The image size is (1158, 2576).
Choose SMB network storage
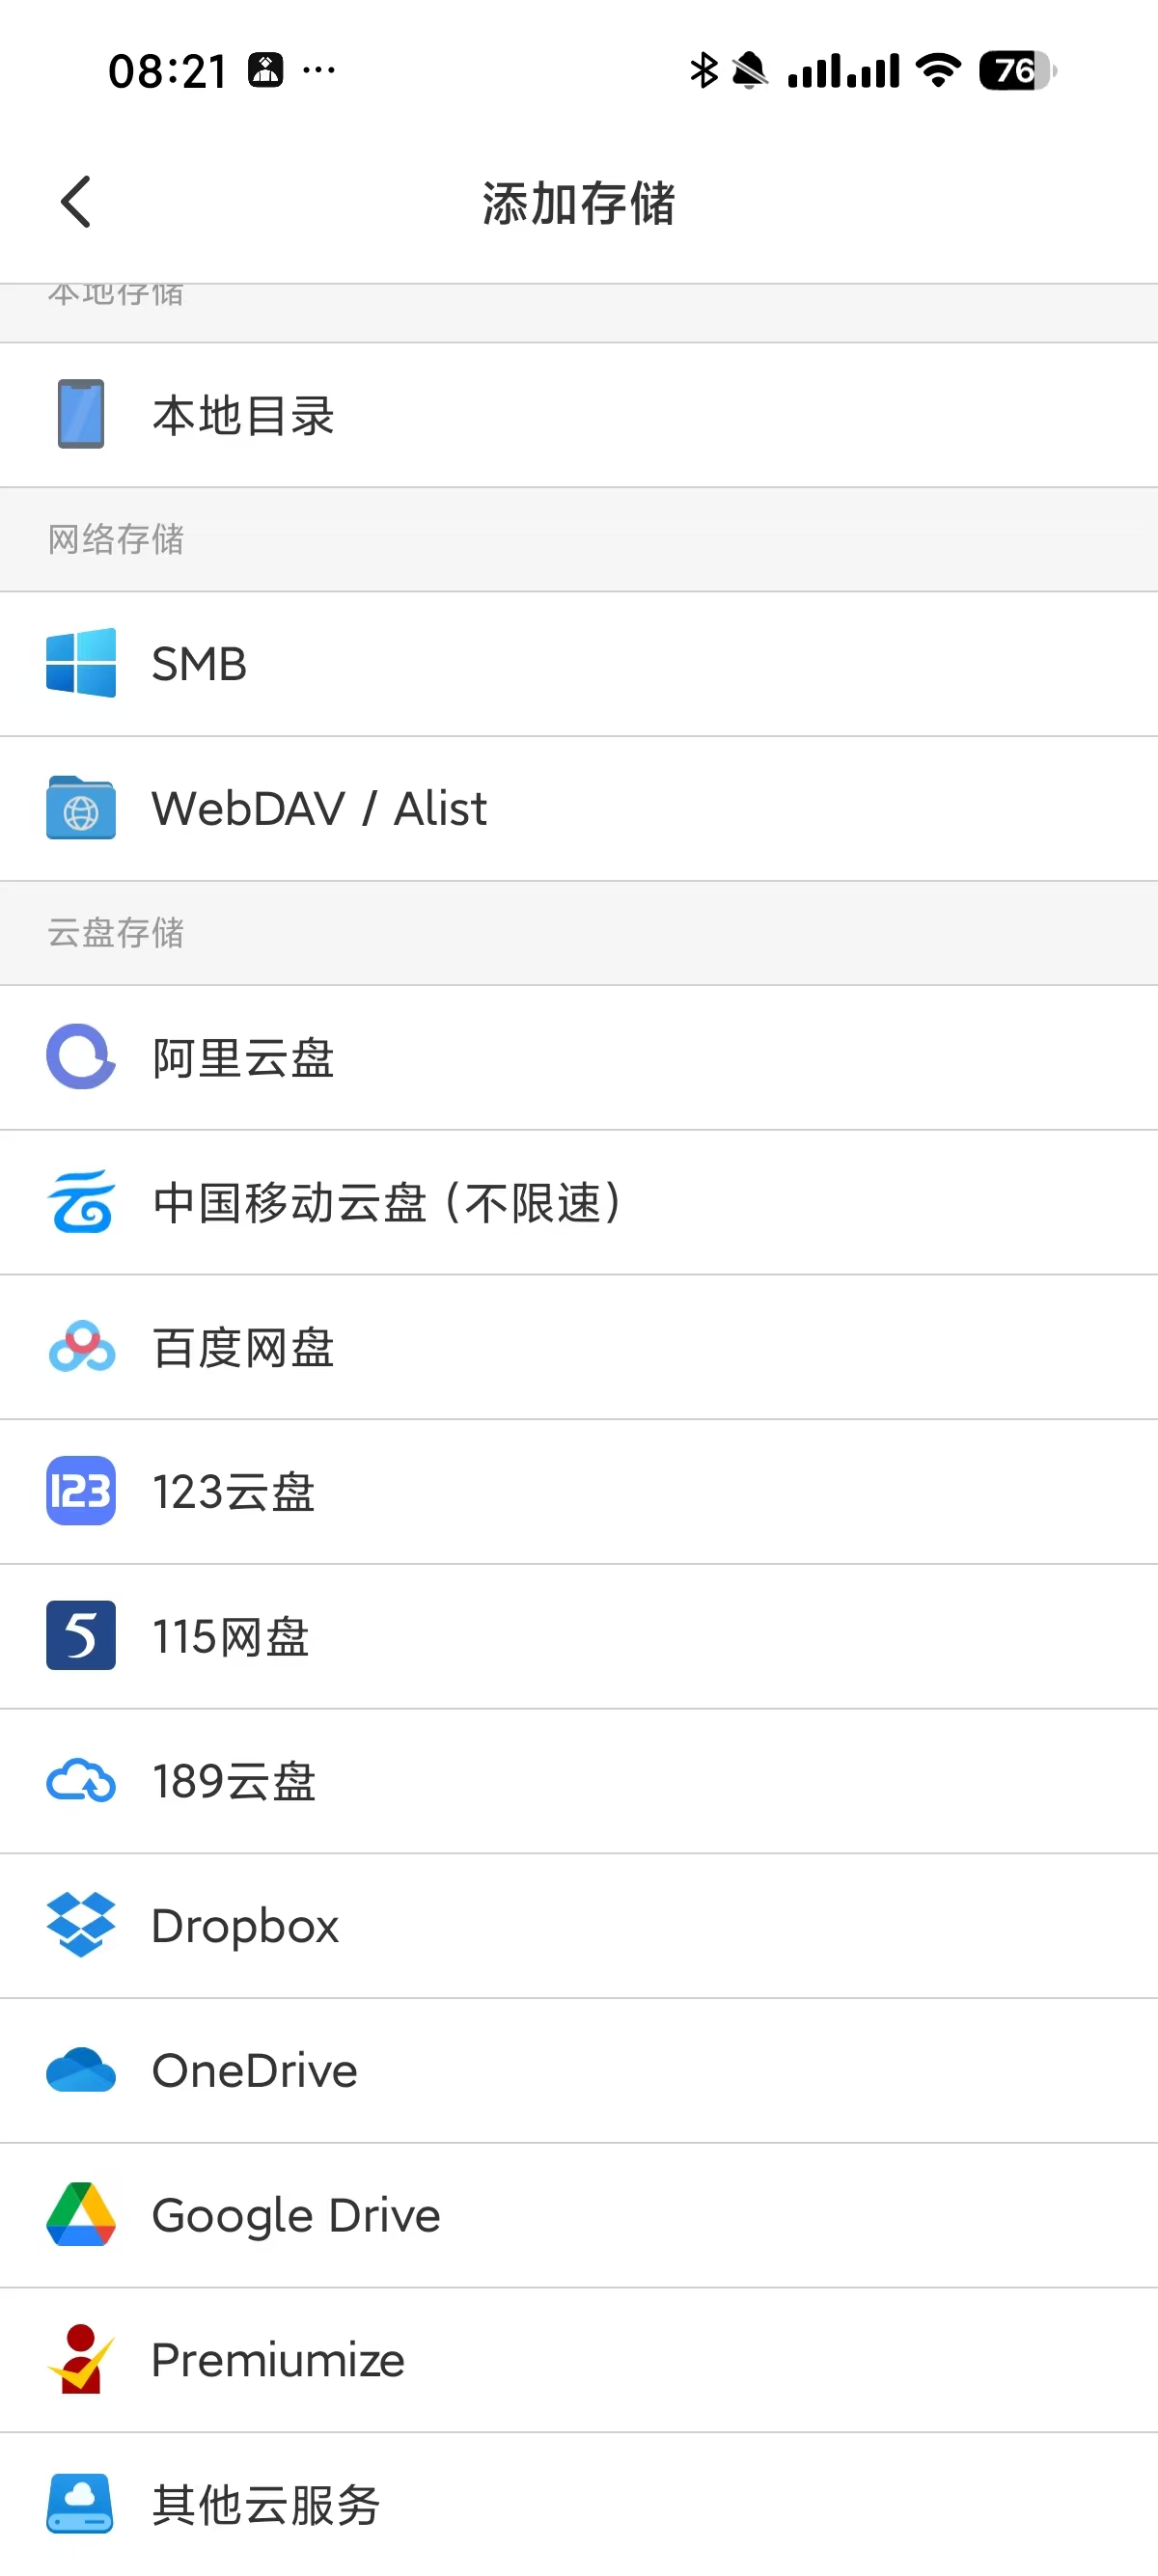point(199,664)
